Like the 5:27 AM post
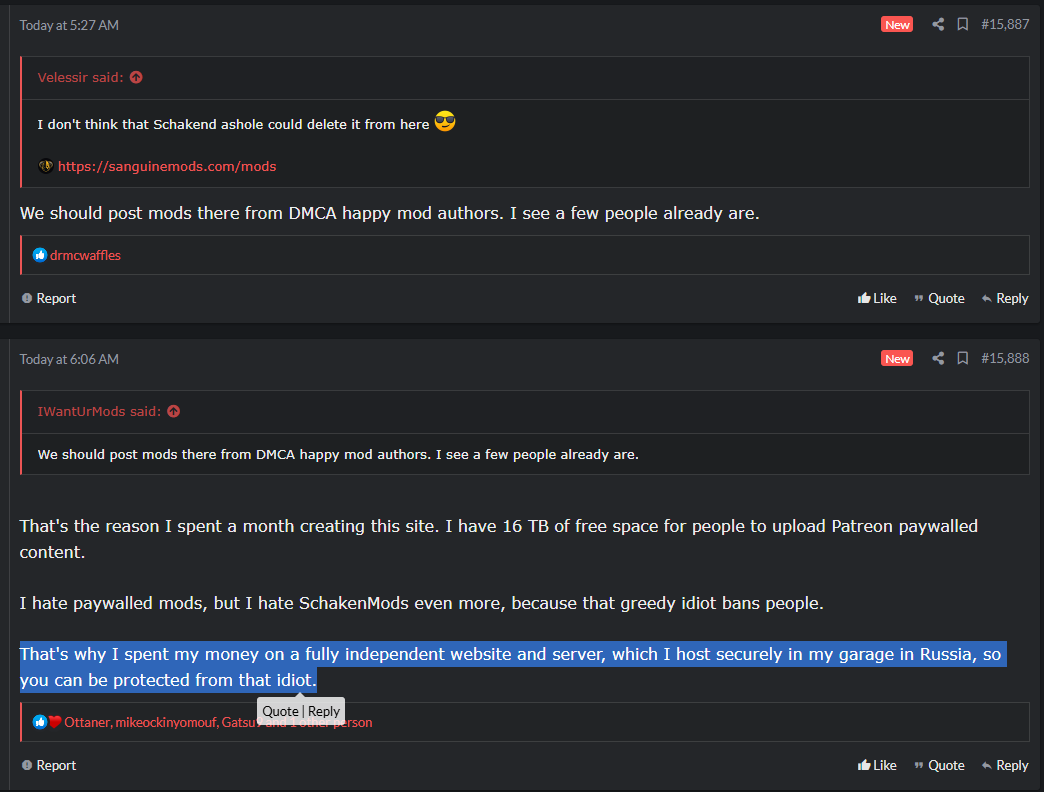The width and height of the screenshot is (1044, 792). tap(877, 298)
